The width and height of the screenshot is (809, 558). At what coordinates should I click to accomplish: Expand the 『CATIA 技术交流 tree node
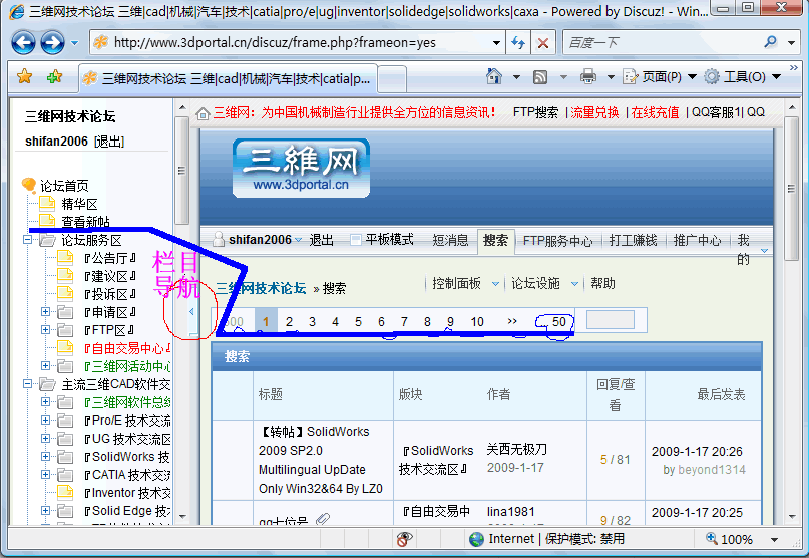point(45,474)
